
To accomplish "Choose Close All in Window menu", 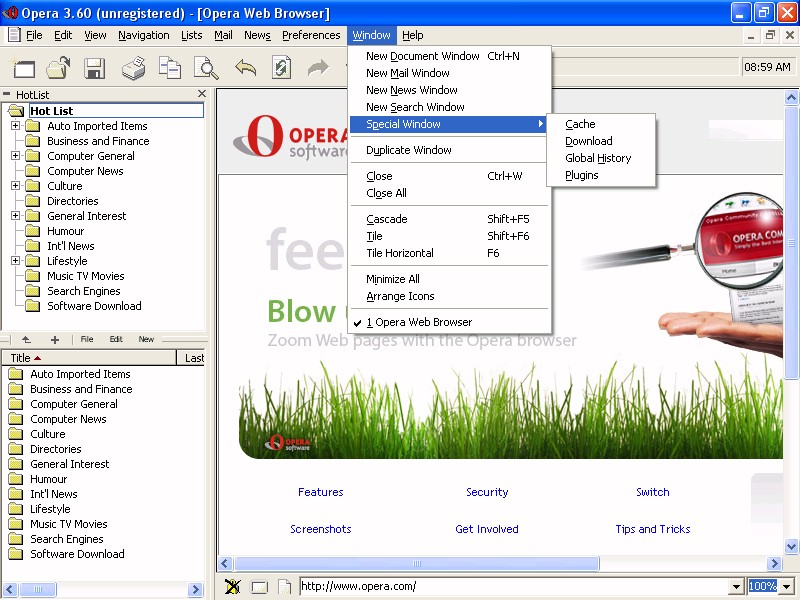I will 449,193.
